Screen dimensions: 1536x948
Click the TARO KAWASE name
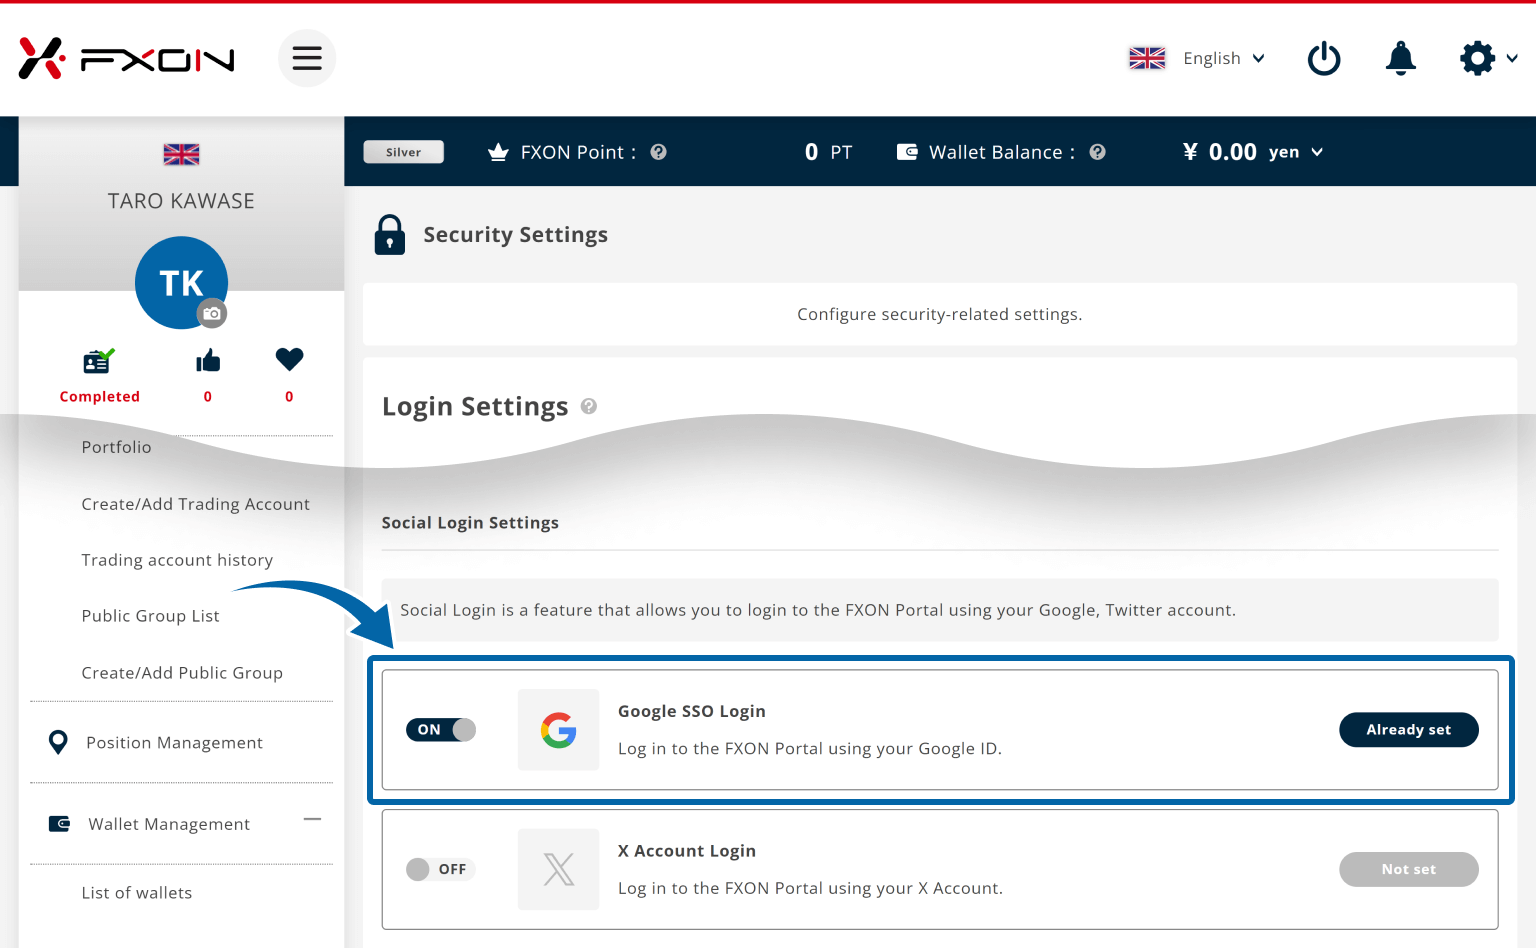[181, 201]
